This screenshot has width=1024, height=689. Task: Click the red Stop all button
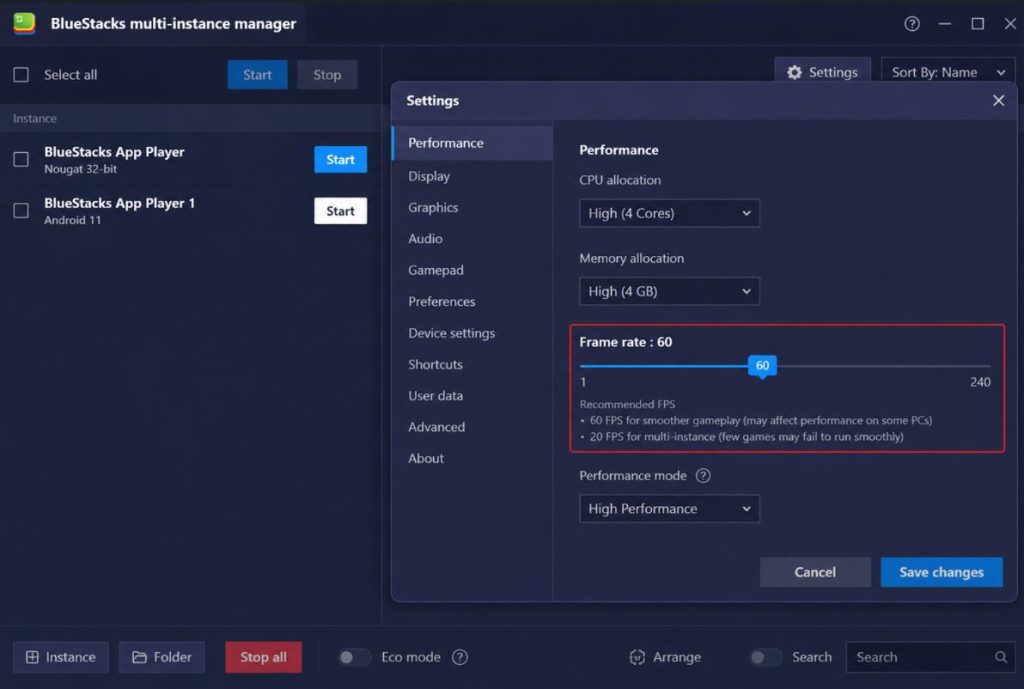coord(263,657)
